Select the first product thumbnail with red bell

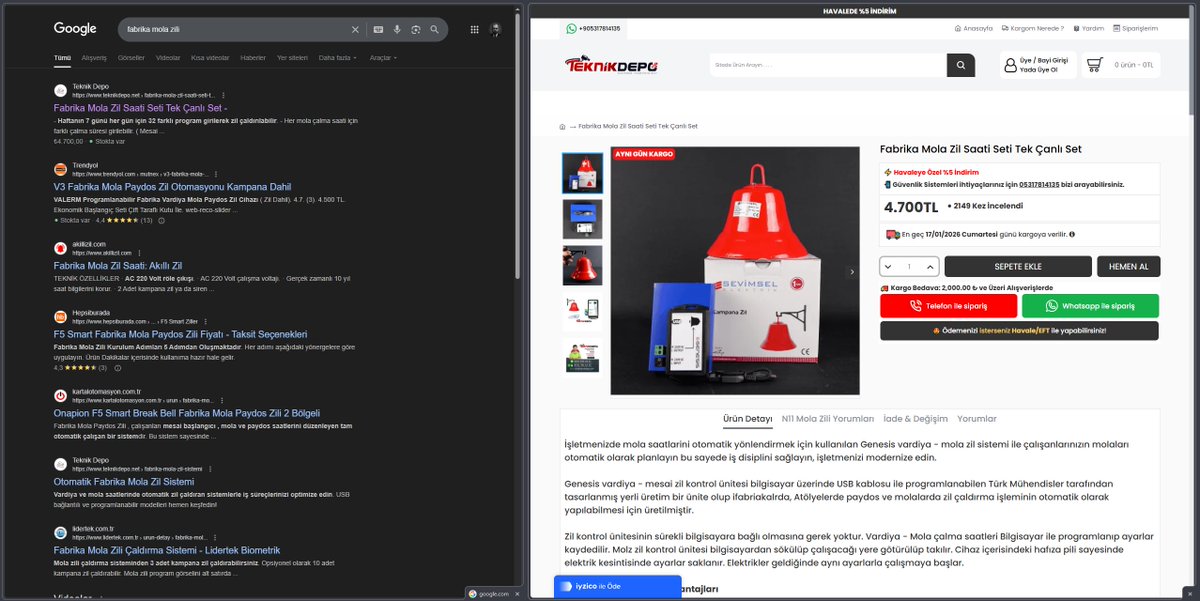[x=582, y=173]
